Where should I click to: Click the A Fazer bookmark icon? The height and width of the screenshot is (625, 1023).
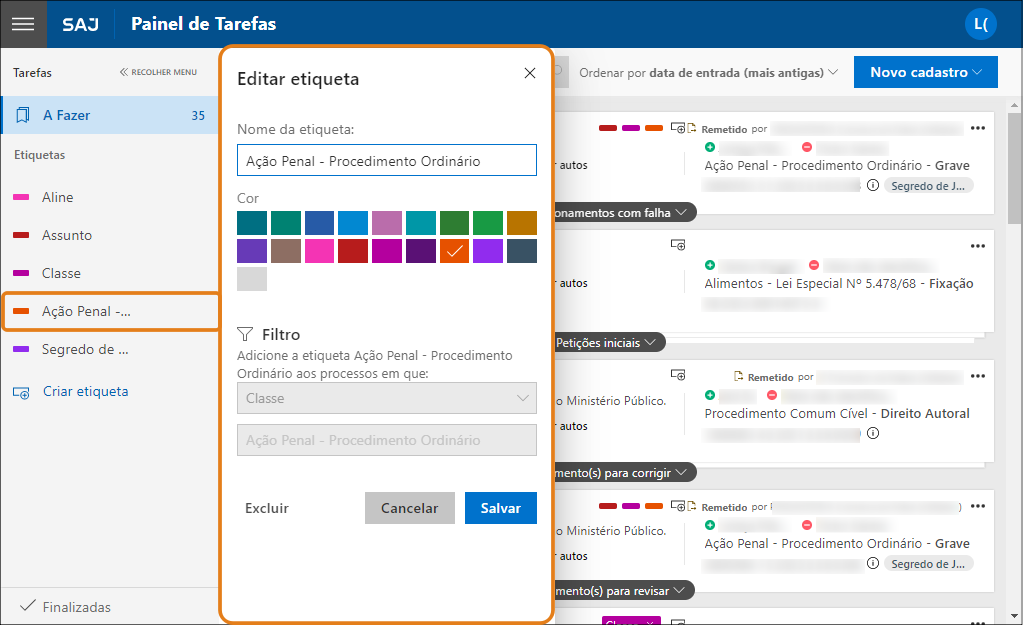point(22,116)
